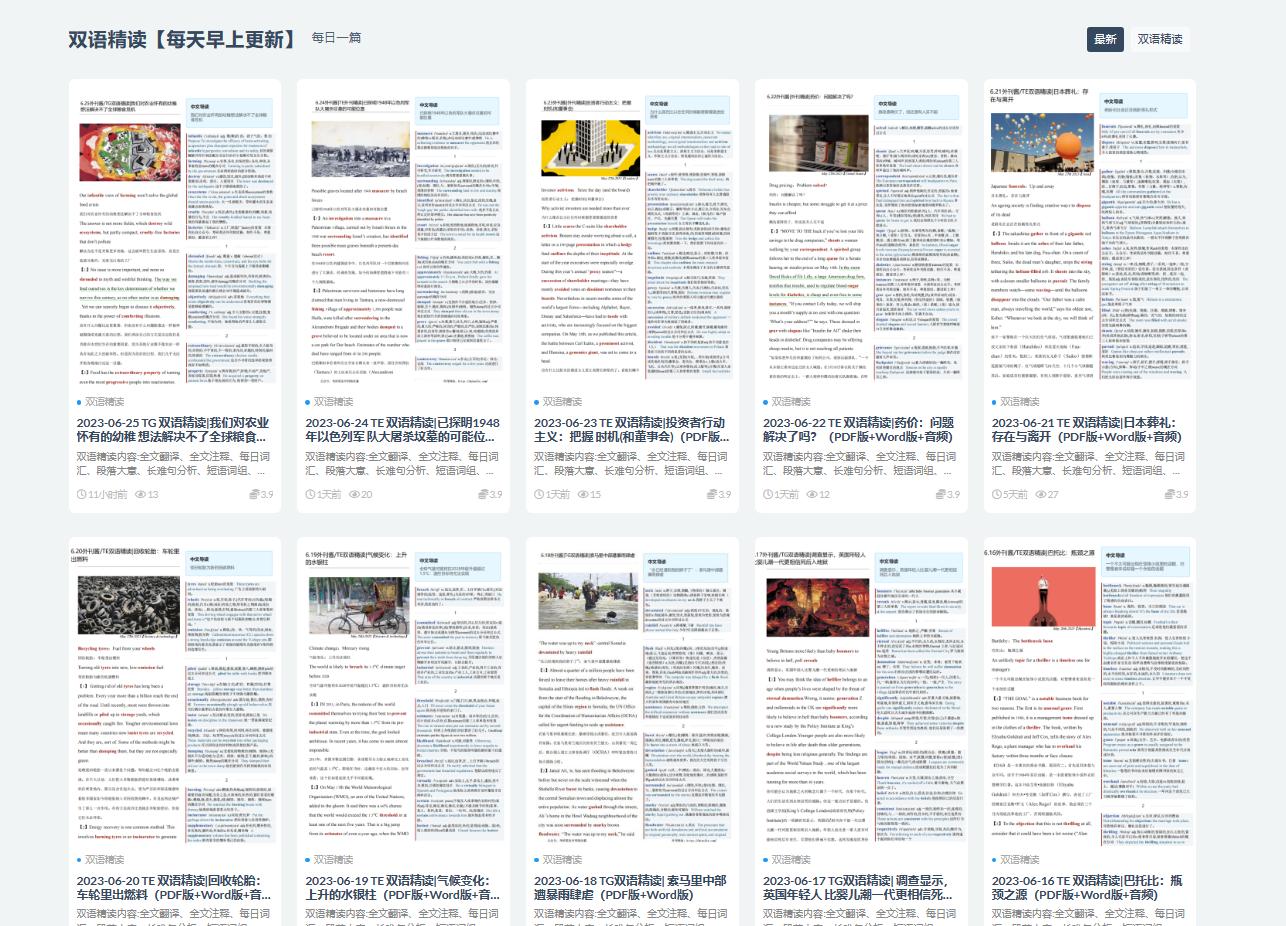Click the eye icon showing 13 views
This screenshot has width=1286, height=926.
pyautogui.click(x=140, y=492)
